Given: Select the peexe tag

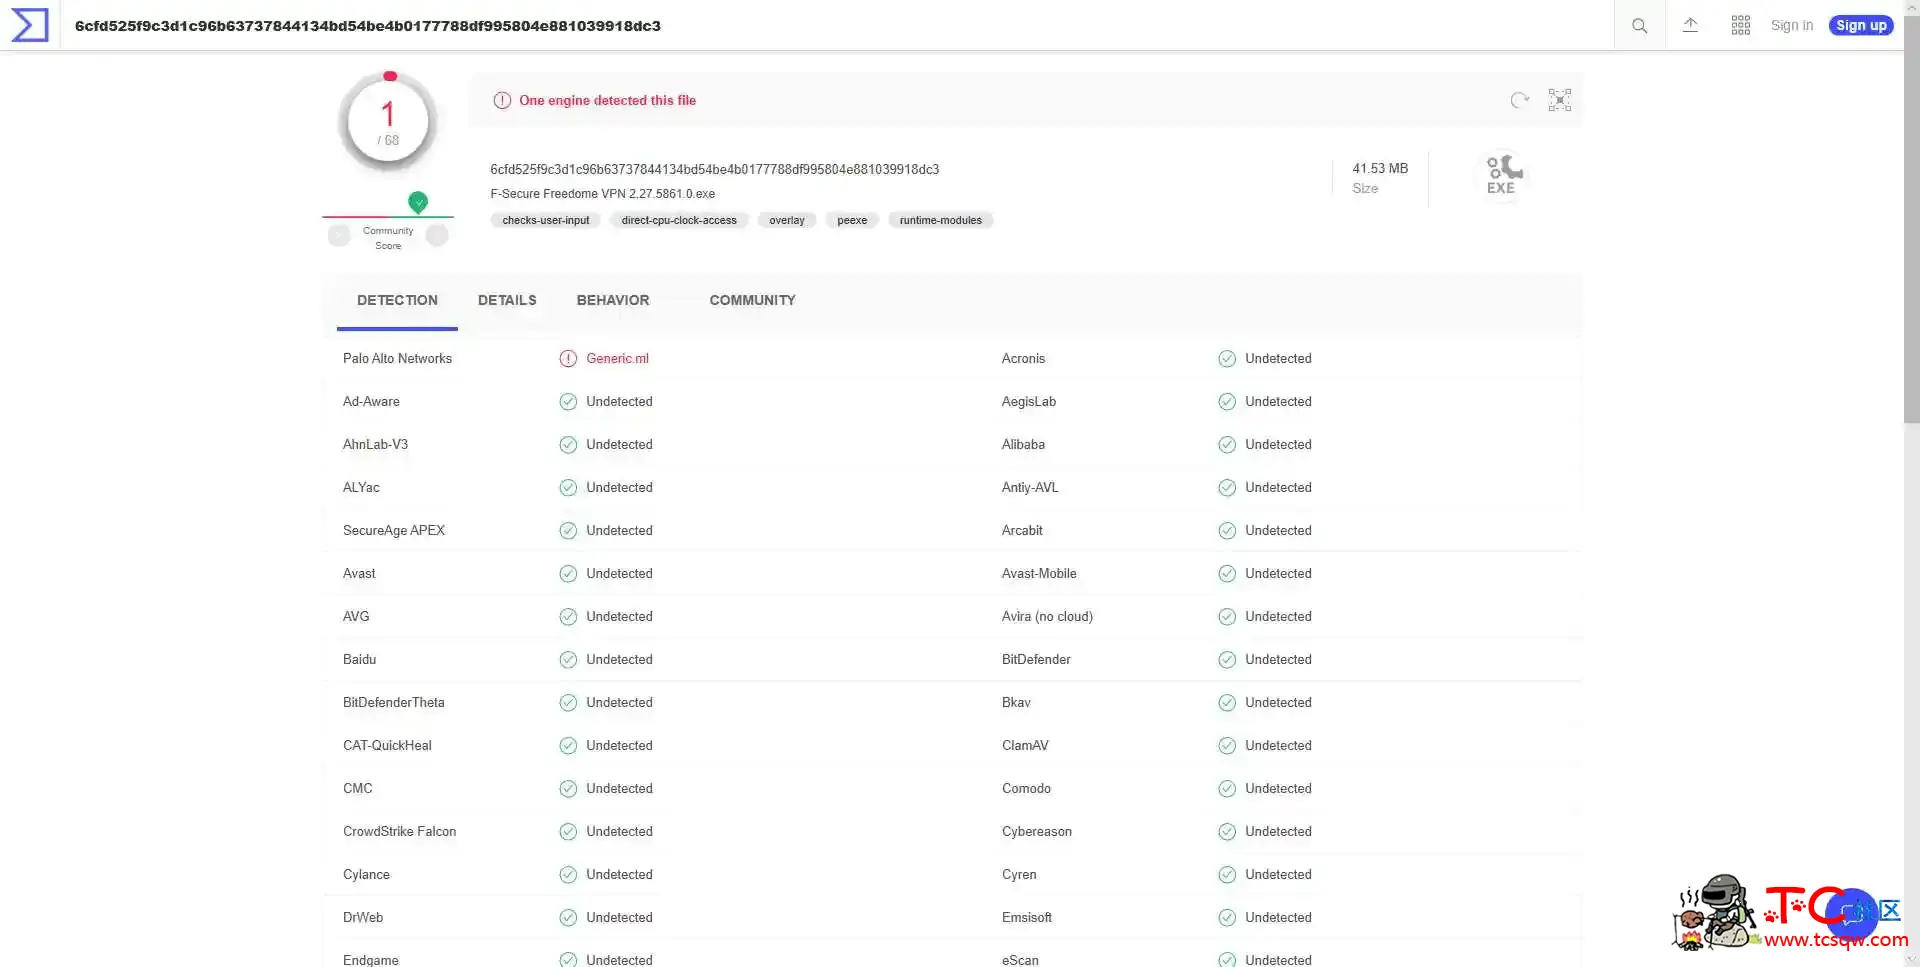Looking at the screenshot, I should (852, 220).
